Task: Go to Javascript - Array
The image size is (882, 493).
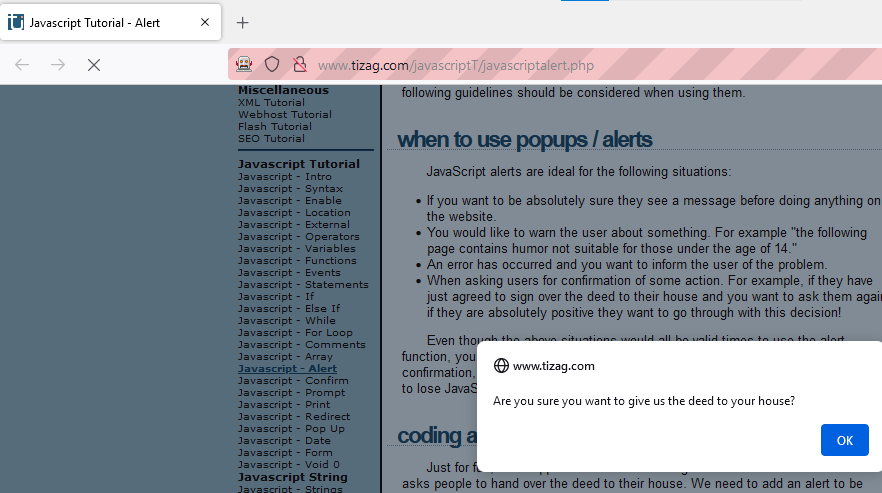Action: [285, 357]
